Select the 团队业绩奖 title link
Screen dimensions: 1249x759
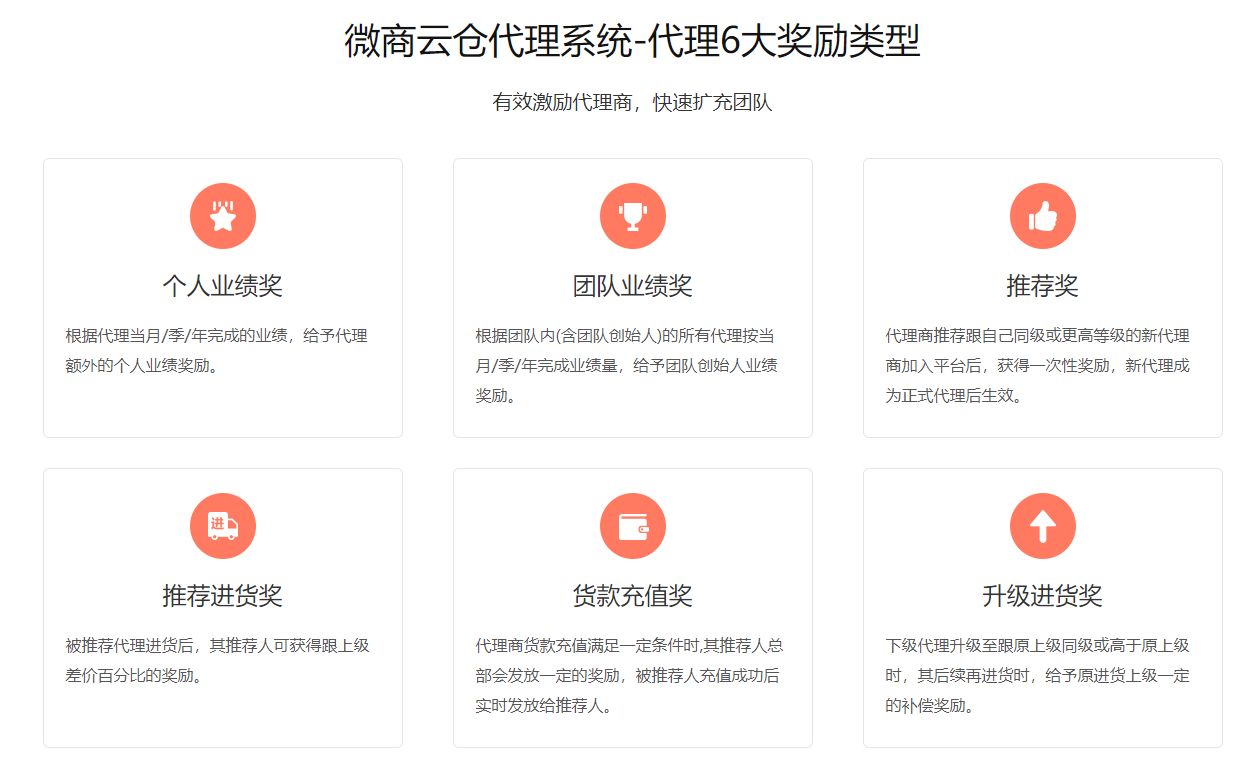(x=632, y=284)
